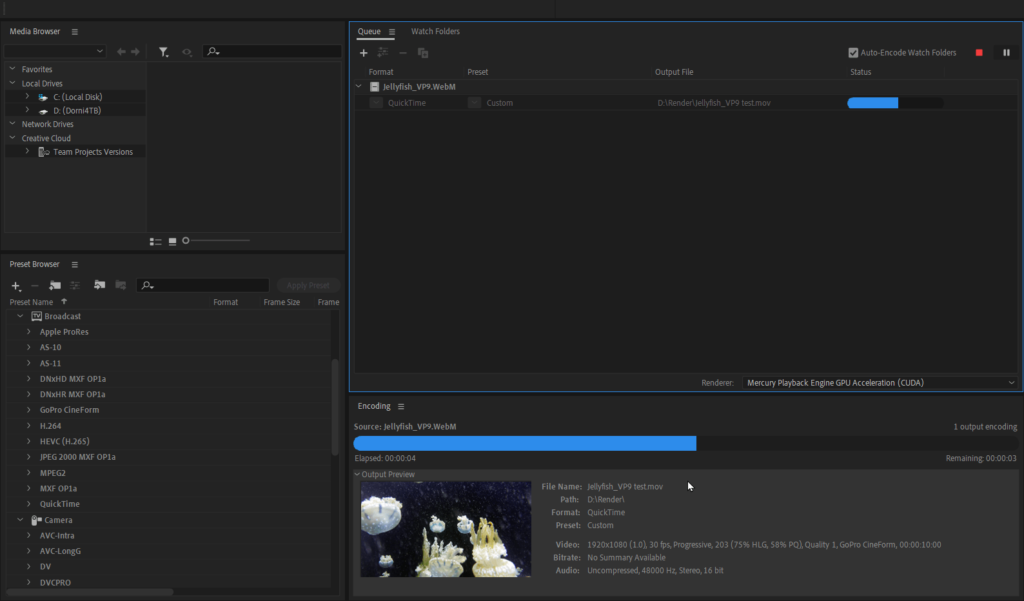
Task: Open the Queue panel menu
Action: pyautogui.click(x=392, y=32)
